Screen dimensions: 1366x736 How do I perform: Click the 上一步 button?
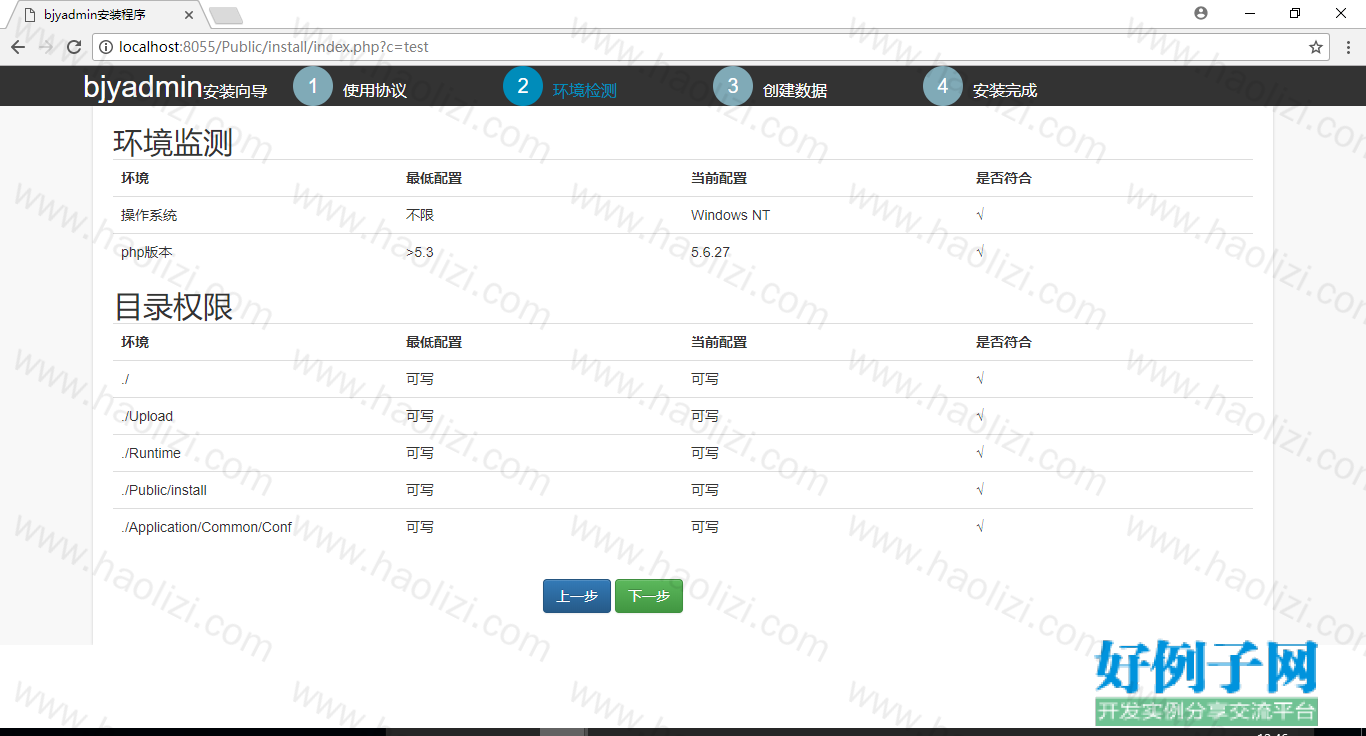pos(577,596)
